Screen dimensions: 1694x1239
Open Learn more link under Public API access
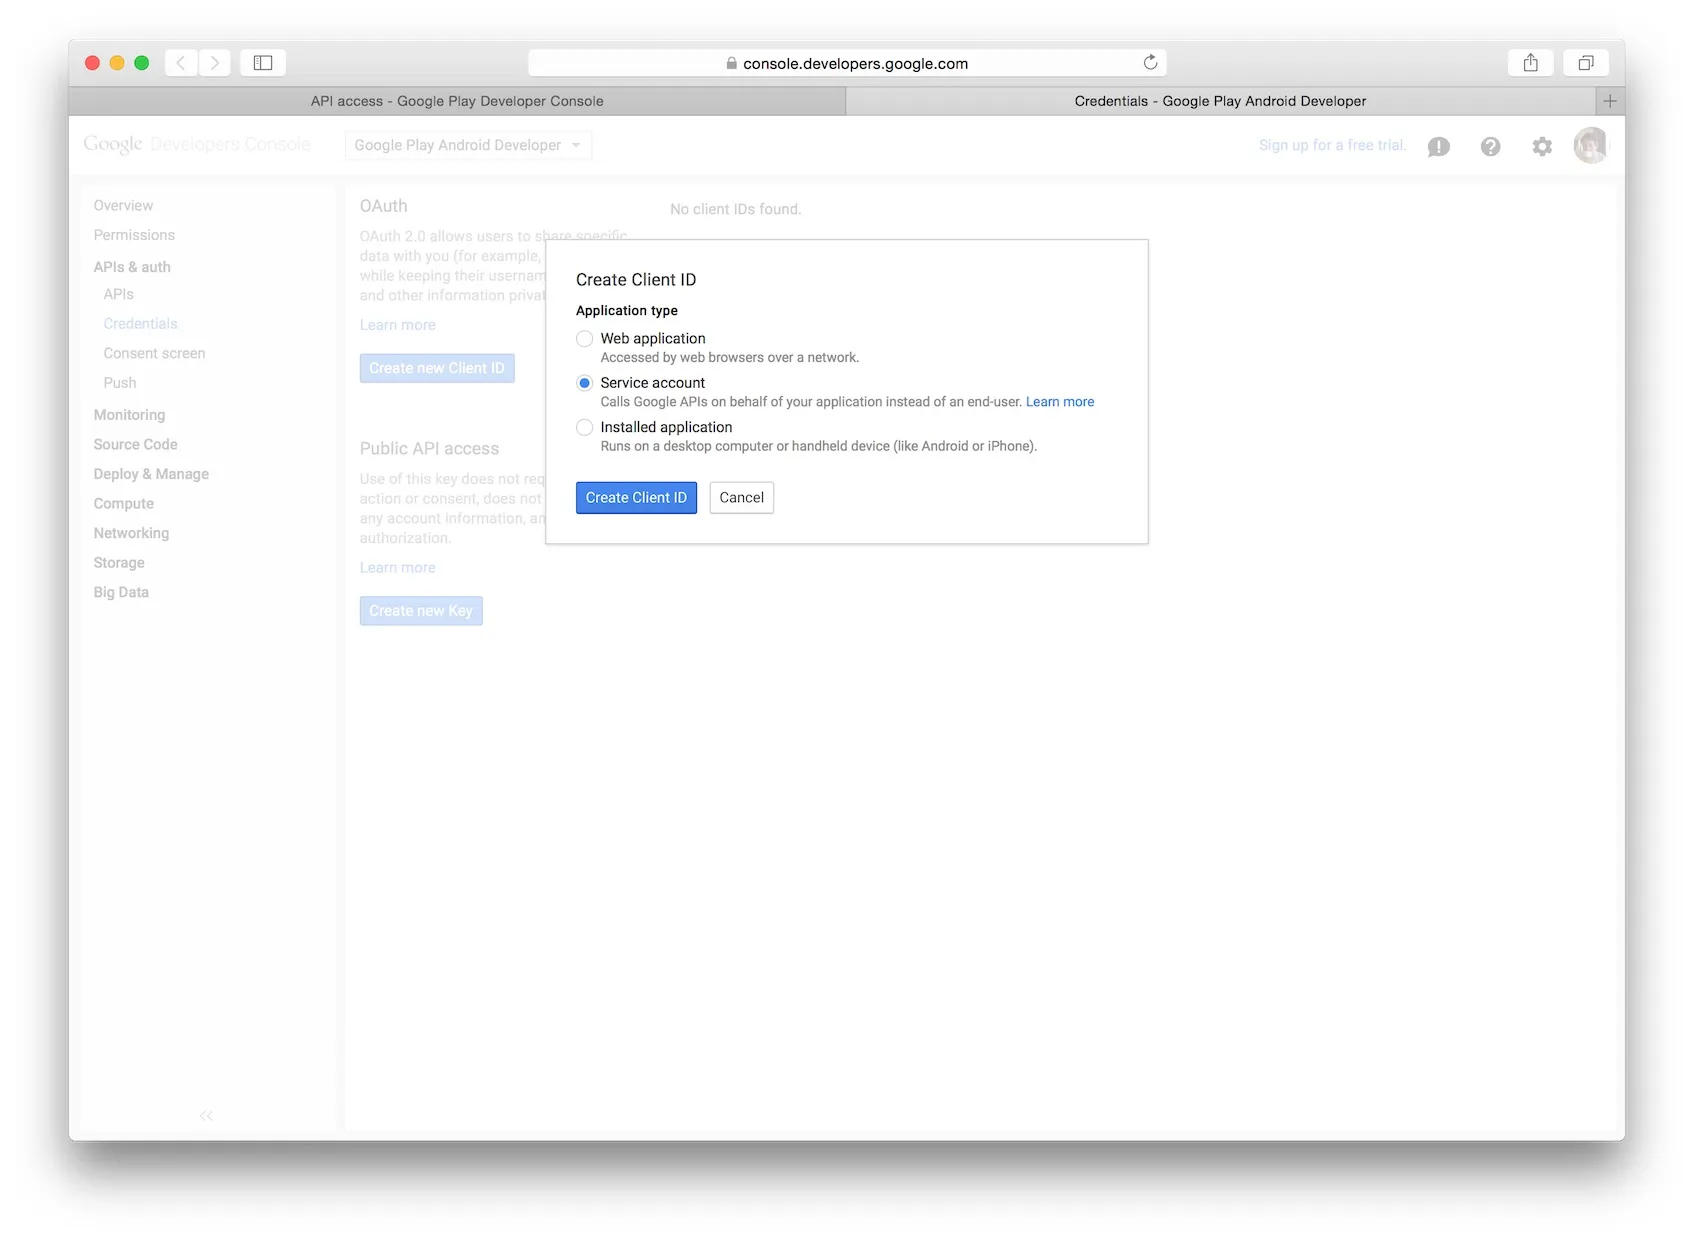tap(398, 568)
